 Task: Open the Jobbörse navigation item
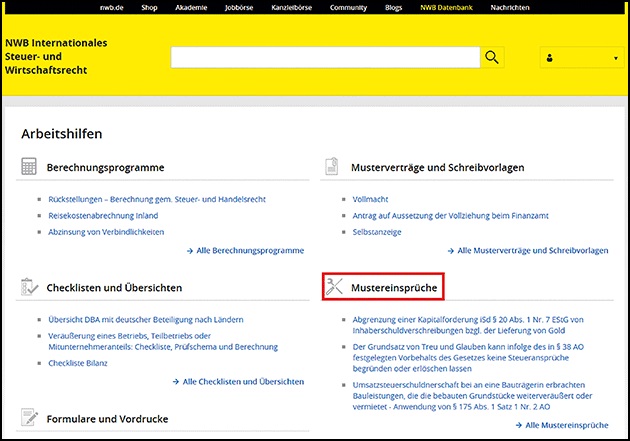coord(241,7)
